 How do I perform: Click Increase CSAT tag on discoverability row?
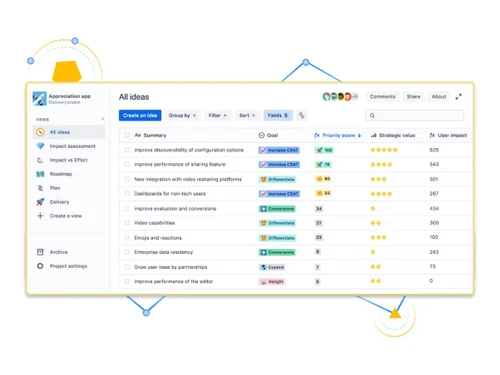click(x=279, y=150)
